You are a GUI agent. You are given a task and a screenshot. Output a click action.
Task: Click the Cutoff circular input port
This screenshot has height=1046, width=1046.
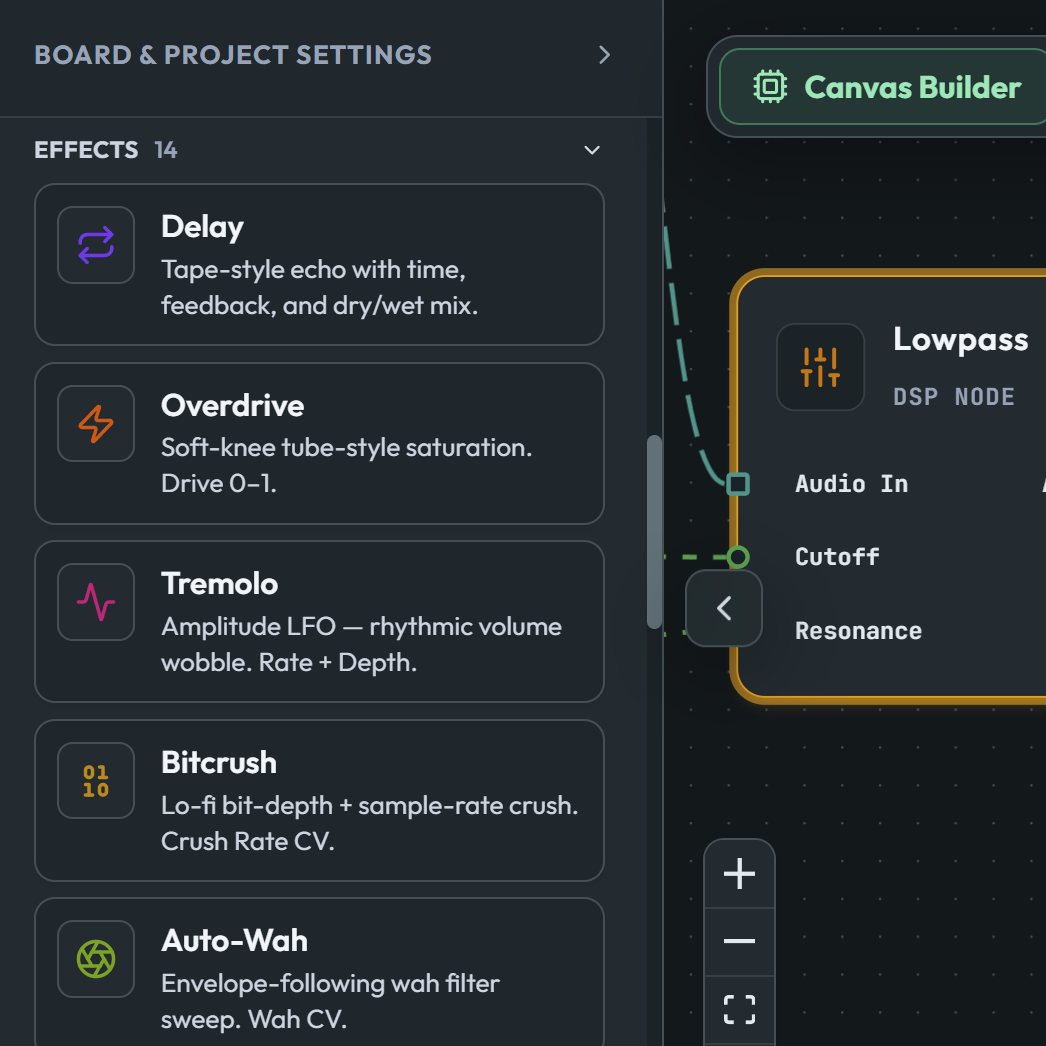coord(738,557)
